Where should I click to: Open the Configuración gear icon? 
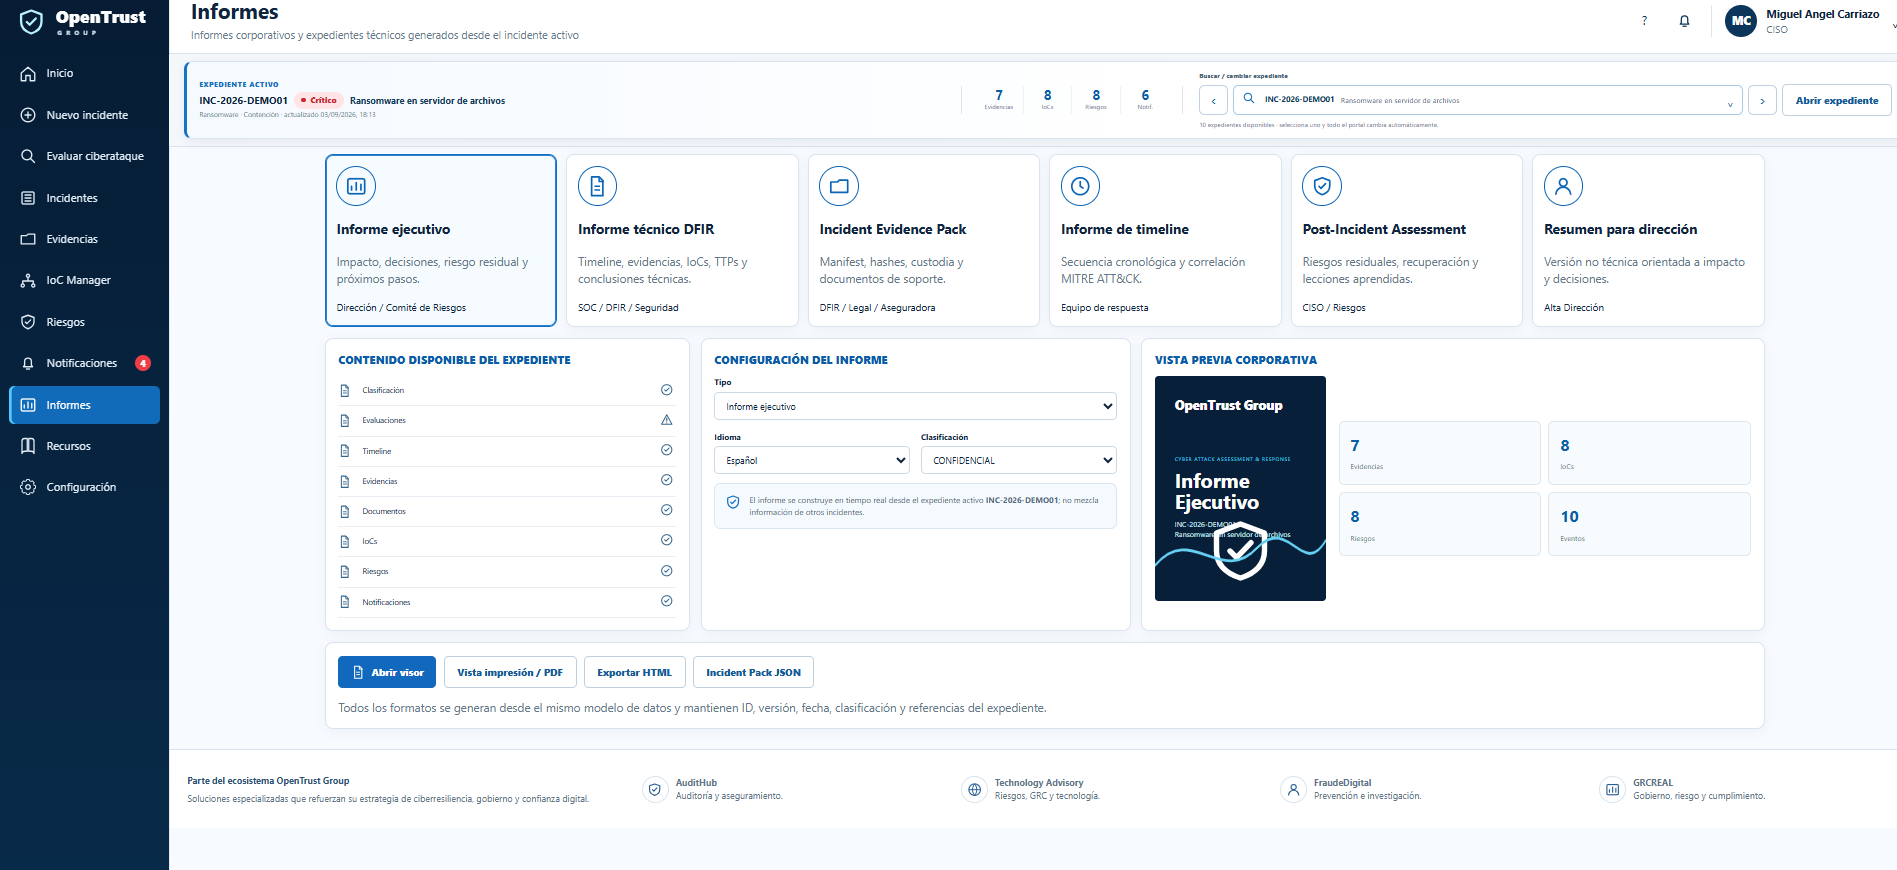click(28, 487)
